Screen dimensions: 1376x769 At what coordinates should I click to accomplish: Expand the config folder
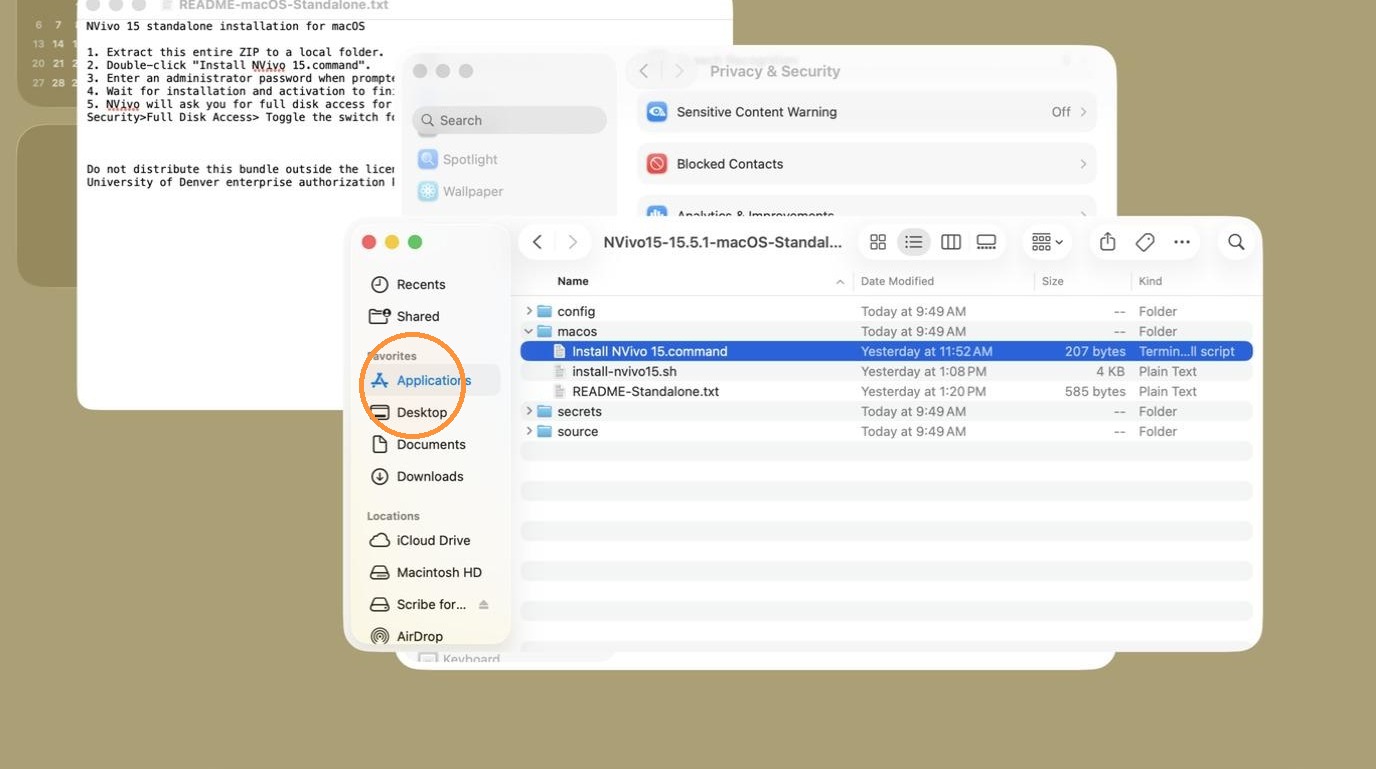(529, 311)
